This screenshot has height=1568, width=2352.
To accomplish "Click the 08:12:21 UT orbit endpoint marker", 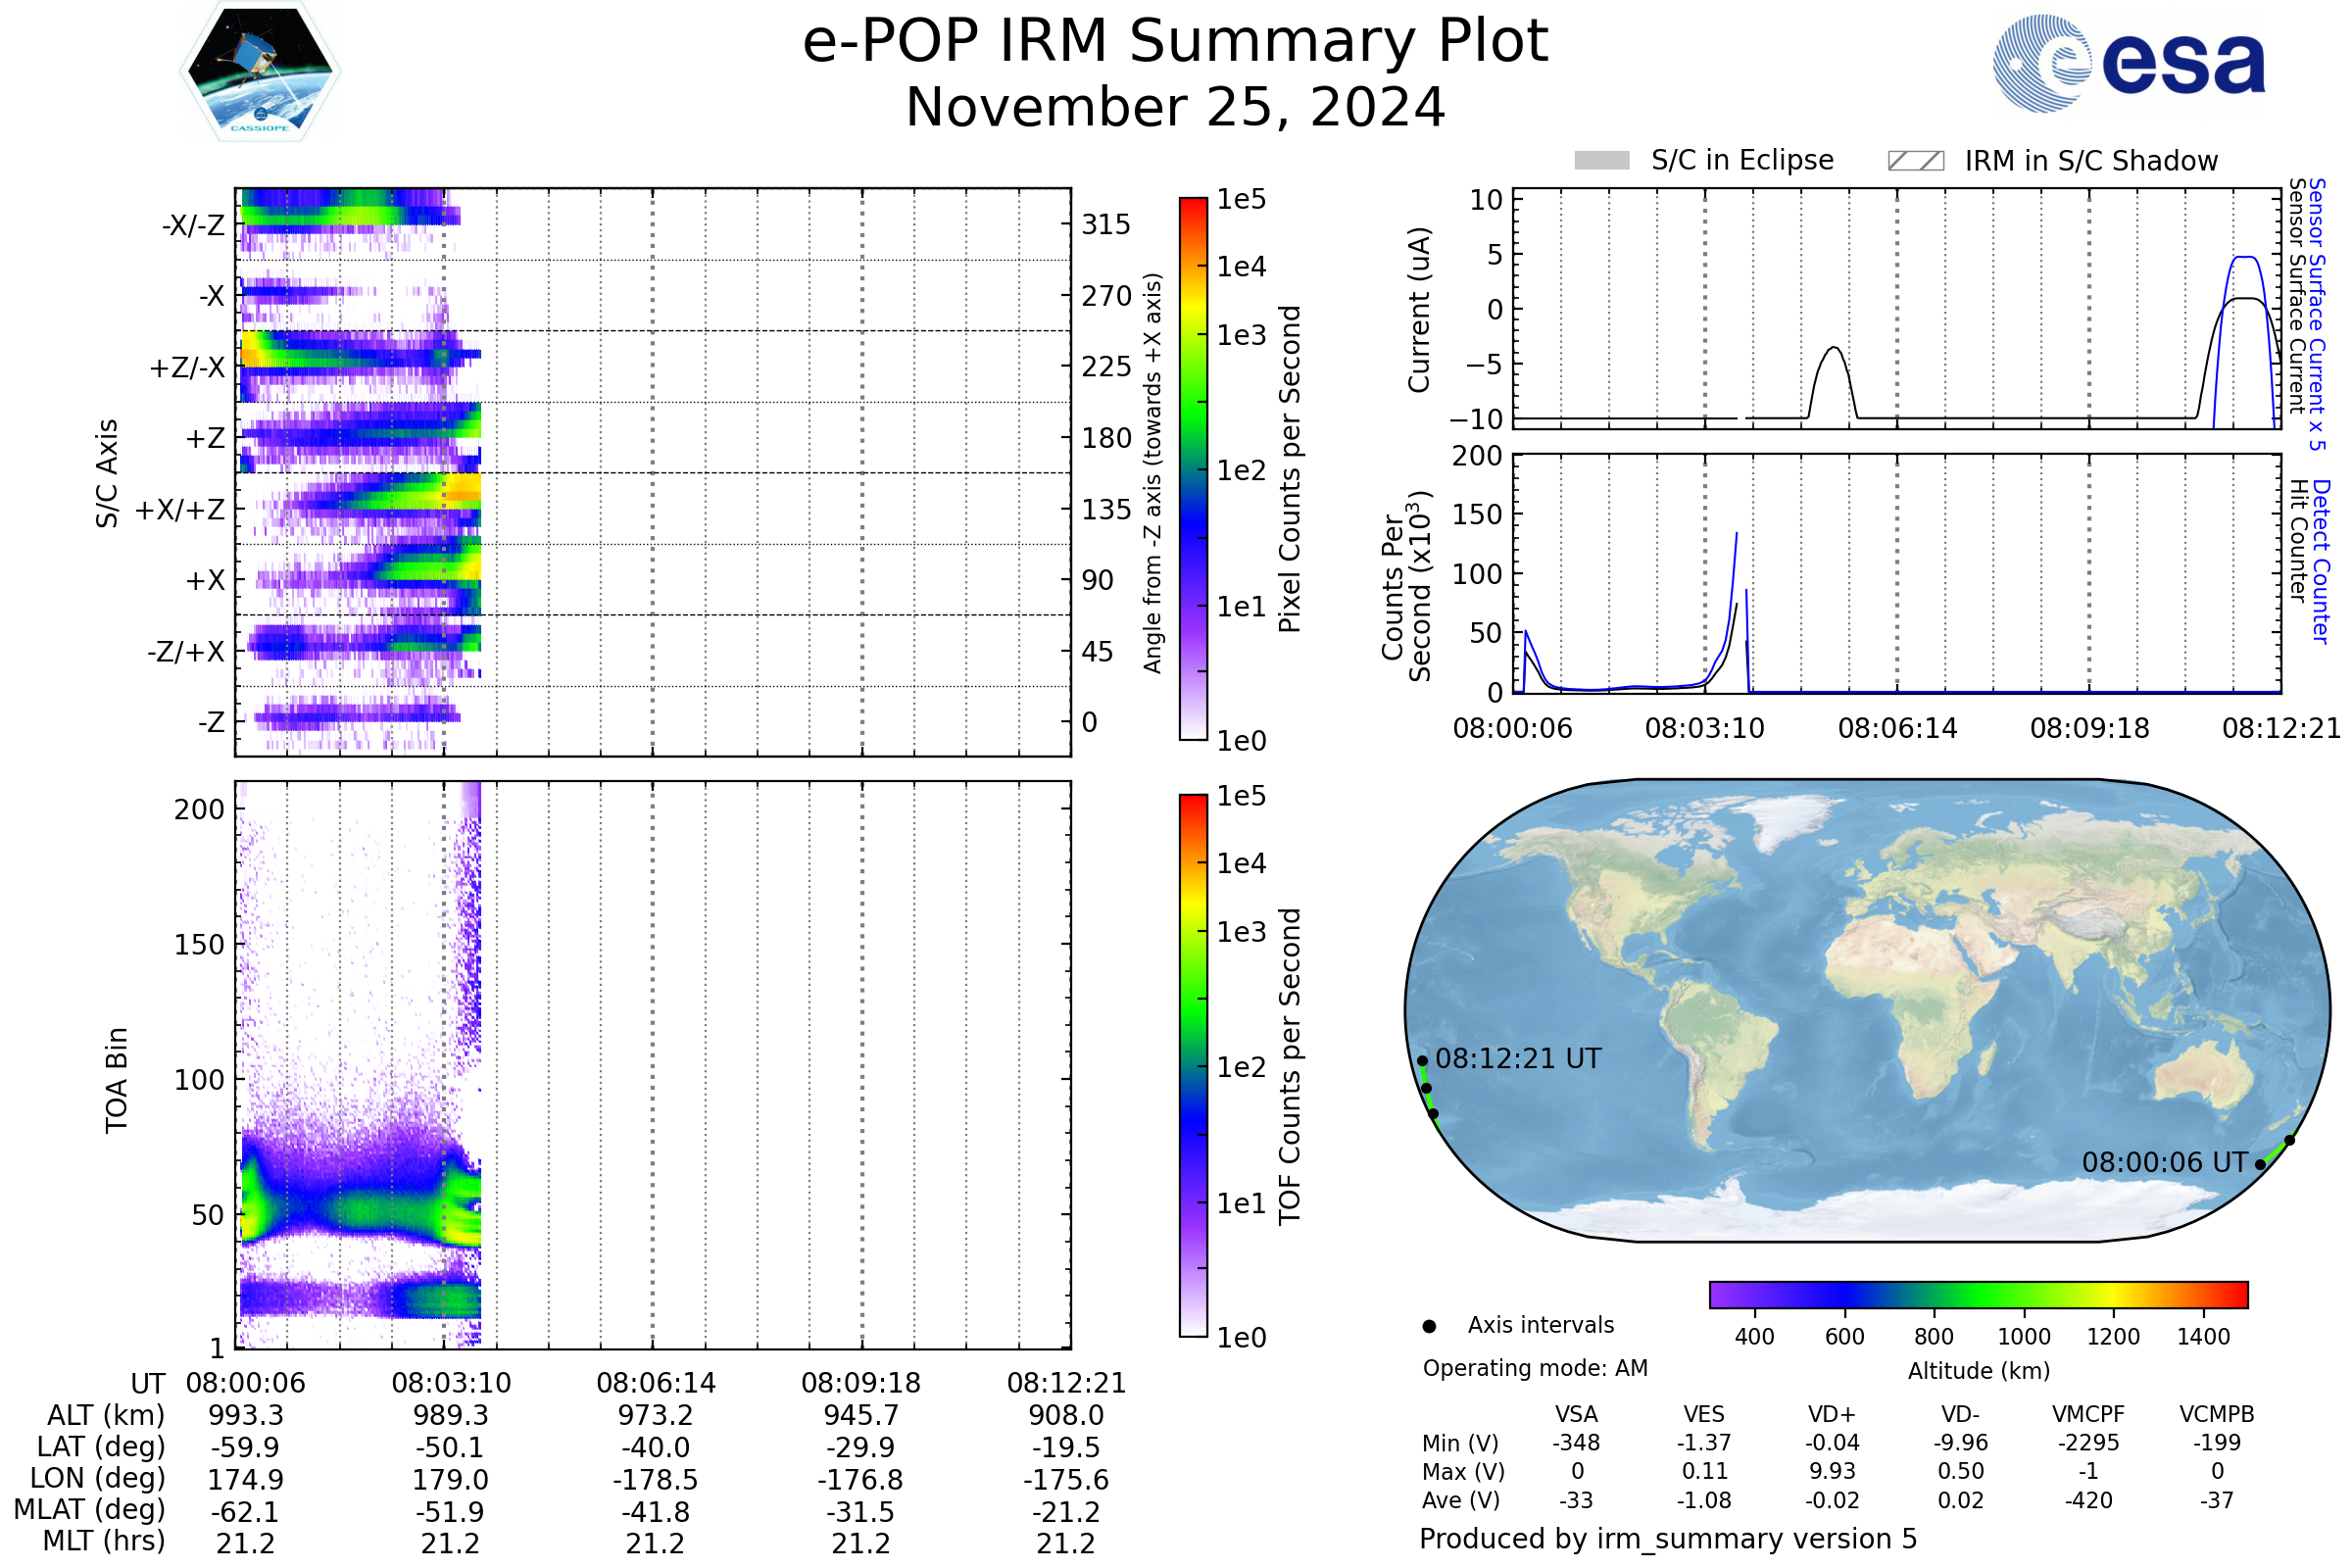I will (1422, 1061).
